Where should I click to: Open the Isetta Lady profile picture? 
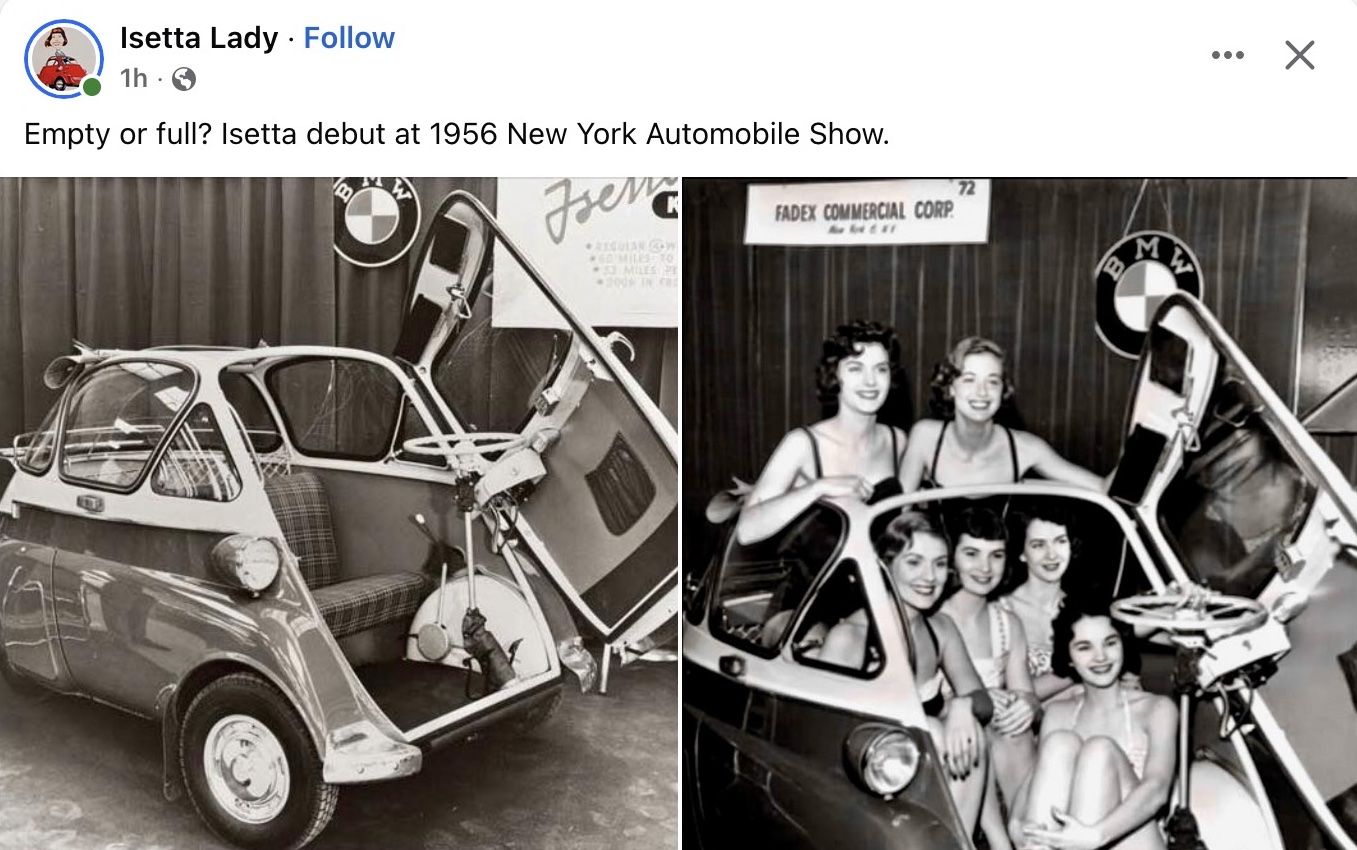tap(63, 58)
